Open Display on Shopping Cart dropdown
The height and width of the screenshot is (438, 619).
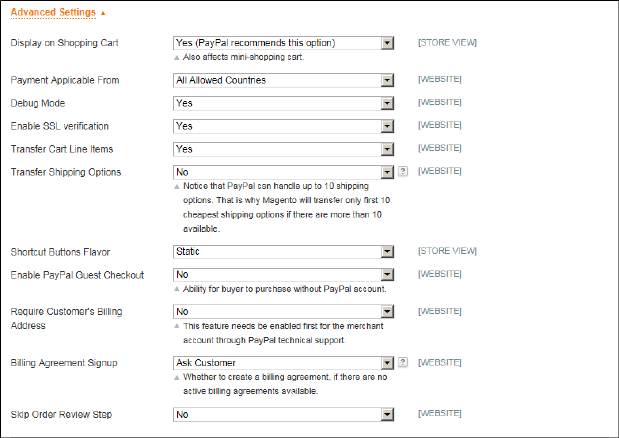(283, 43)
